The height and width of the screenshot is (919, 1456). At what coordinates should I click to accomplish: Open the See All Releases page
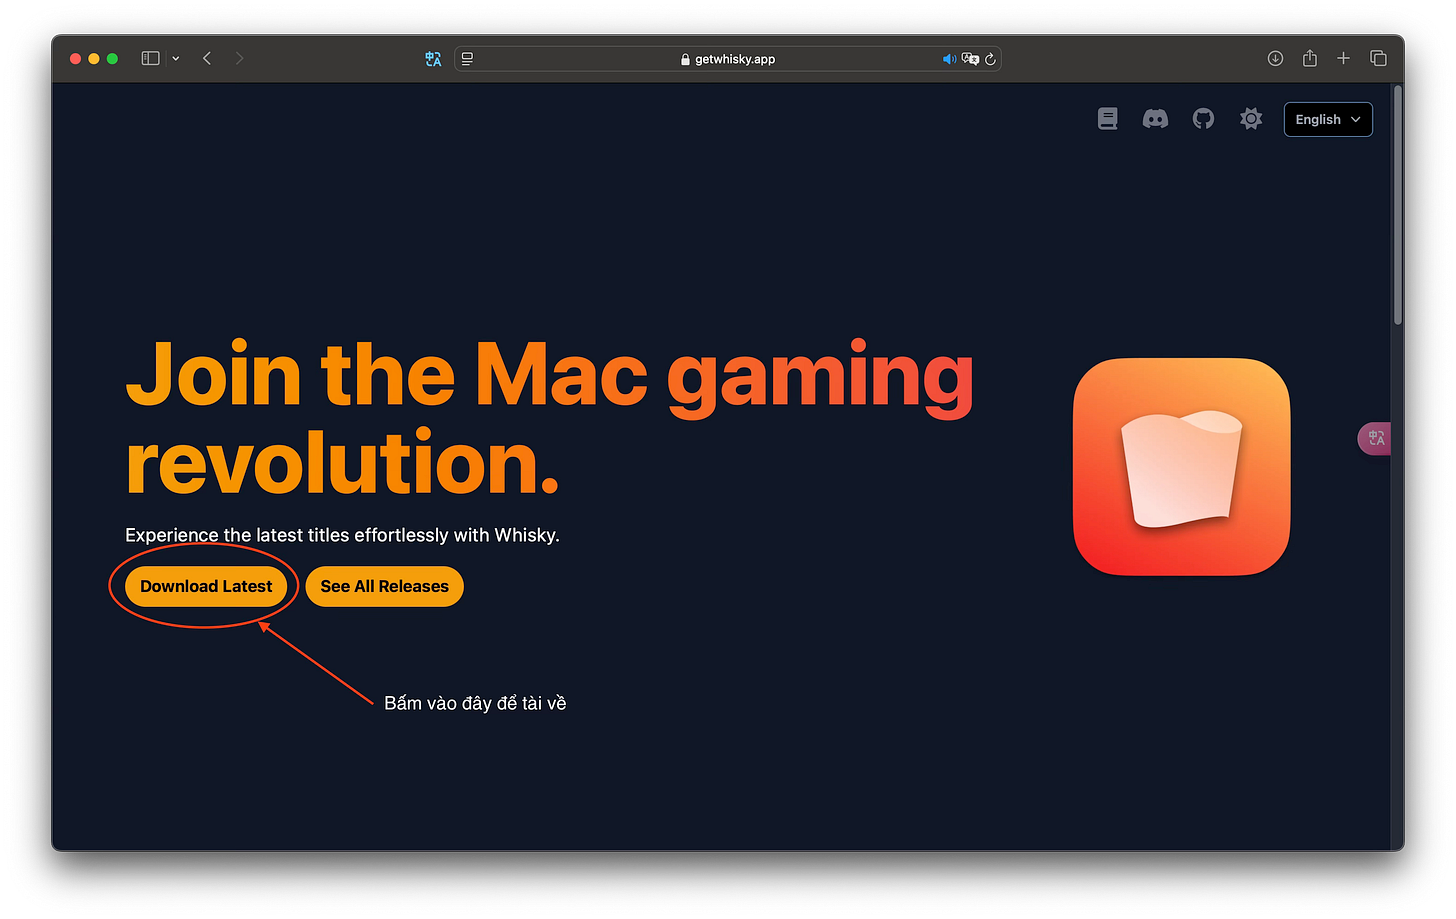point(384,586)
